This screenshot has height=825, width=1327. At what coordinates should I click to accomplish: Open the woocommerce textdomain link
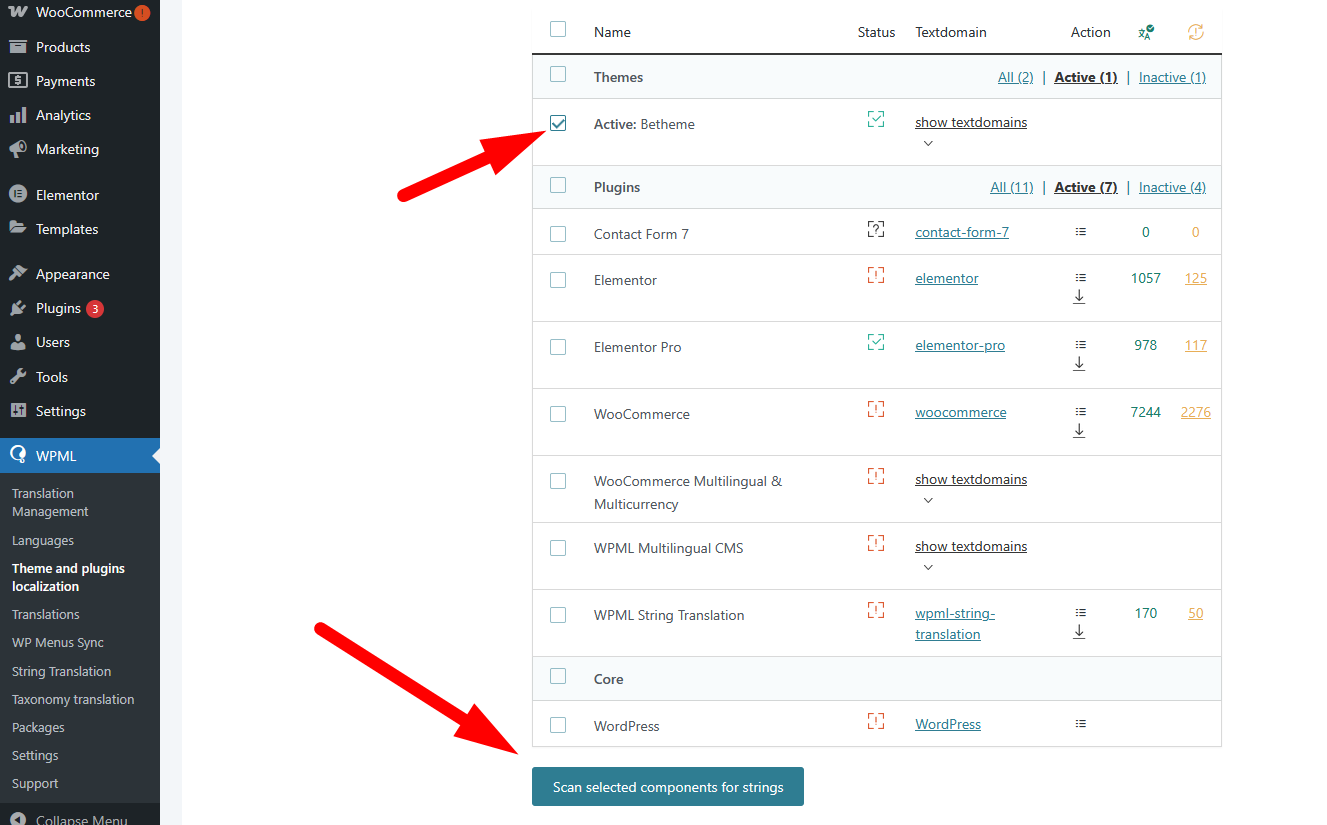[x=961, y=412]
